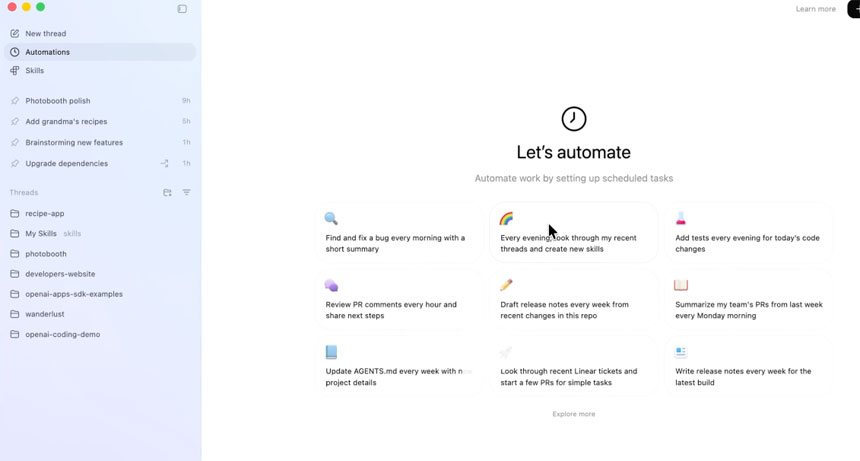Toggle the sidebar panel icon
860x461 pixels.
tap(182, 9)
